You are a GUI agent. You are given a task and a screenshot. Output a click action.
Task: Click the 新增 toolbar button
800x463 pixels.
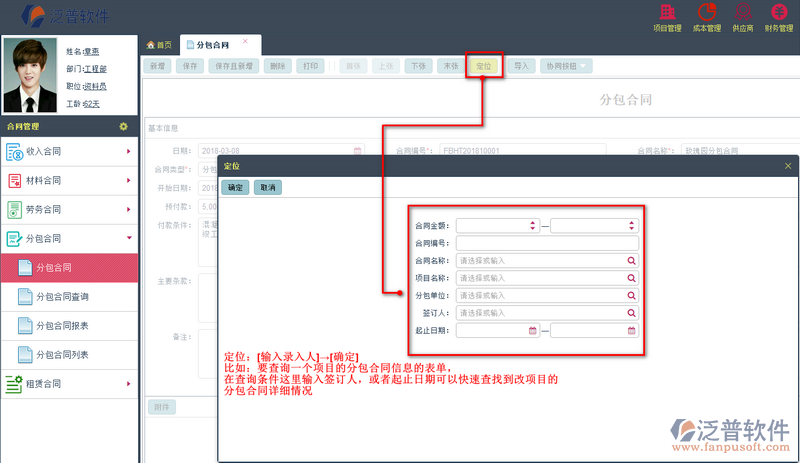click(x=157, y=66)
